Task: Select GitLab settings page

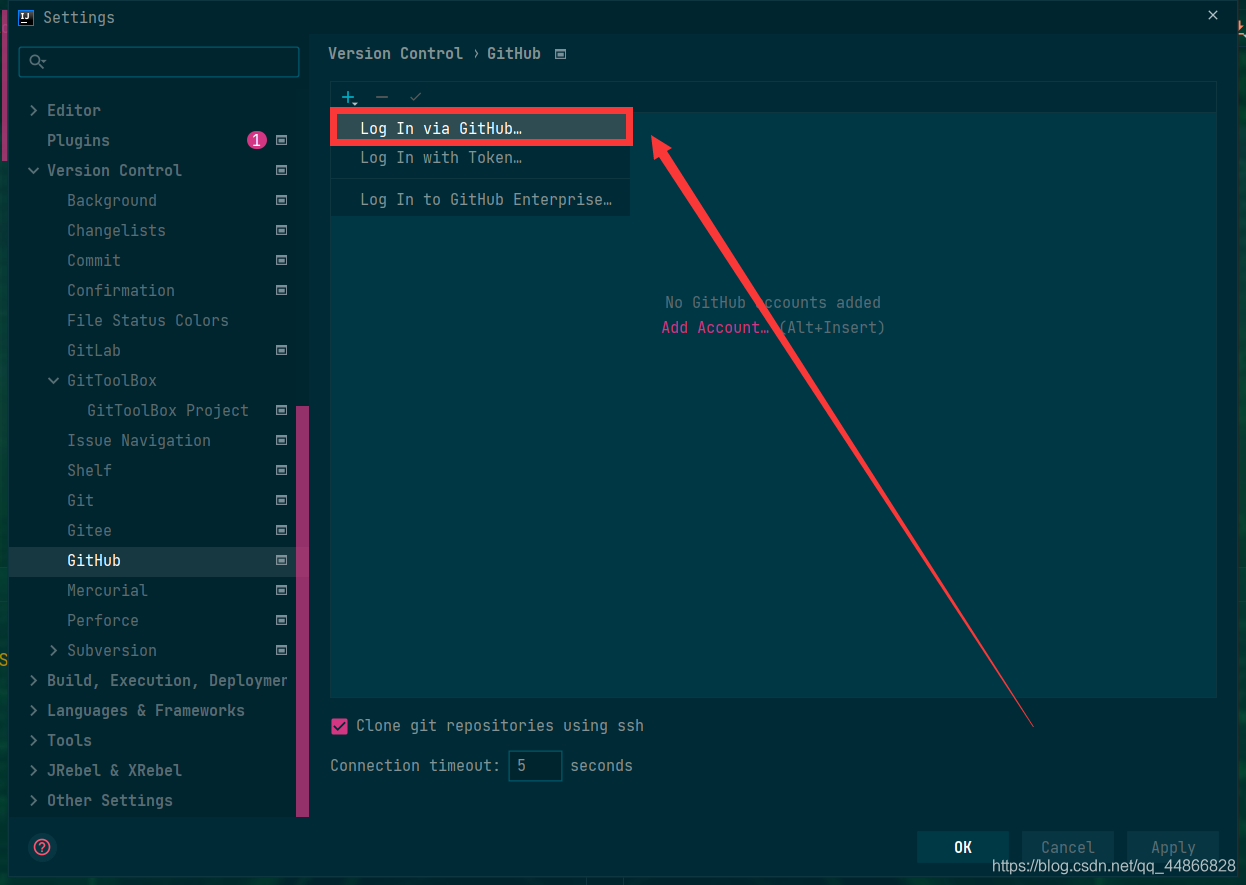Action: (x=94, y=351)
